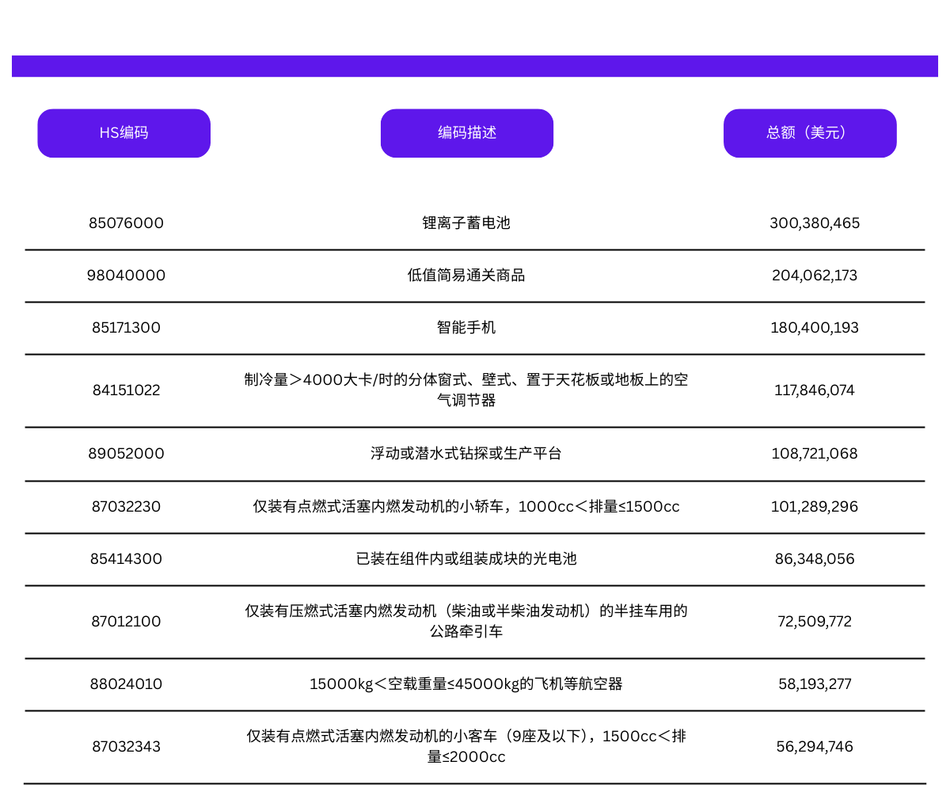This screenshot has width=950, height=792.
Task: Click the 半挂车用的公路牵引车 description
Action: click(467, 621)
